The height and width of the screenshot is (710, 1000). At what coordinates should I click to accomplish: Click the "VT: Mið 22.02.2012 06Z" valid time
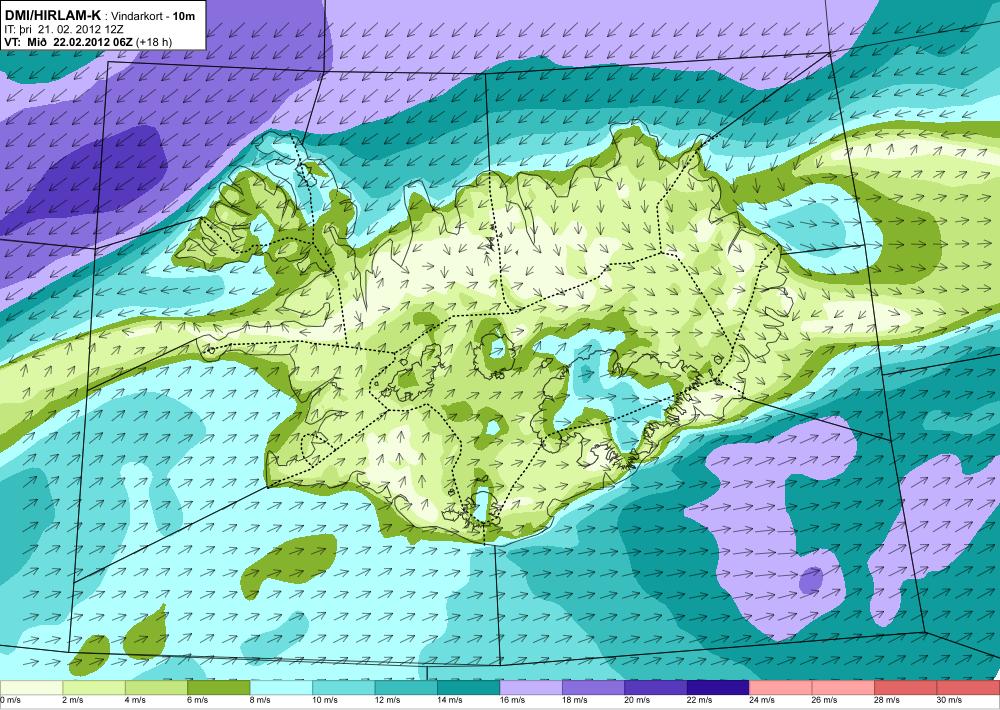68,42
